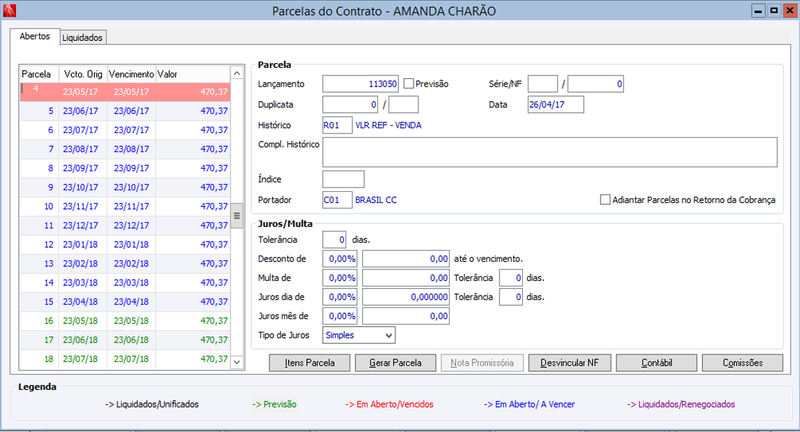Viewport: 800px width, 432px height.
Task: Click the Parcela column header
Action: click(x=39, y=74)
